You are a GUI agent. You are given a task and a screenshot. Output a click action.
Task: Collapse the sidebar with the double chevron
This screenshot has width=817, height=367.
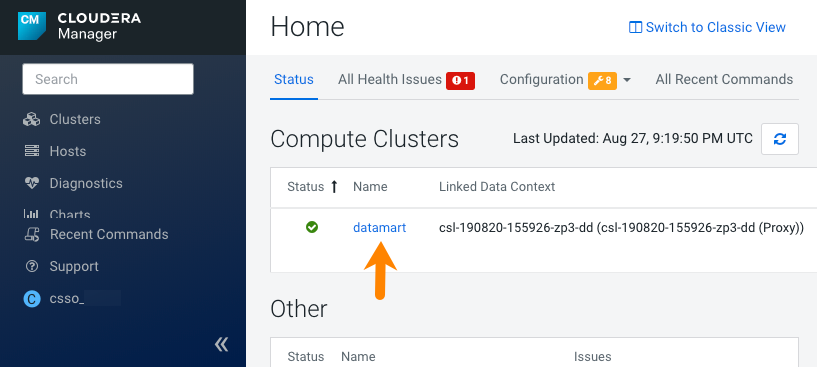221,344
